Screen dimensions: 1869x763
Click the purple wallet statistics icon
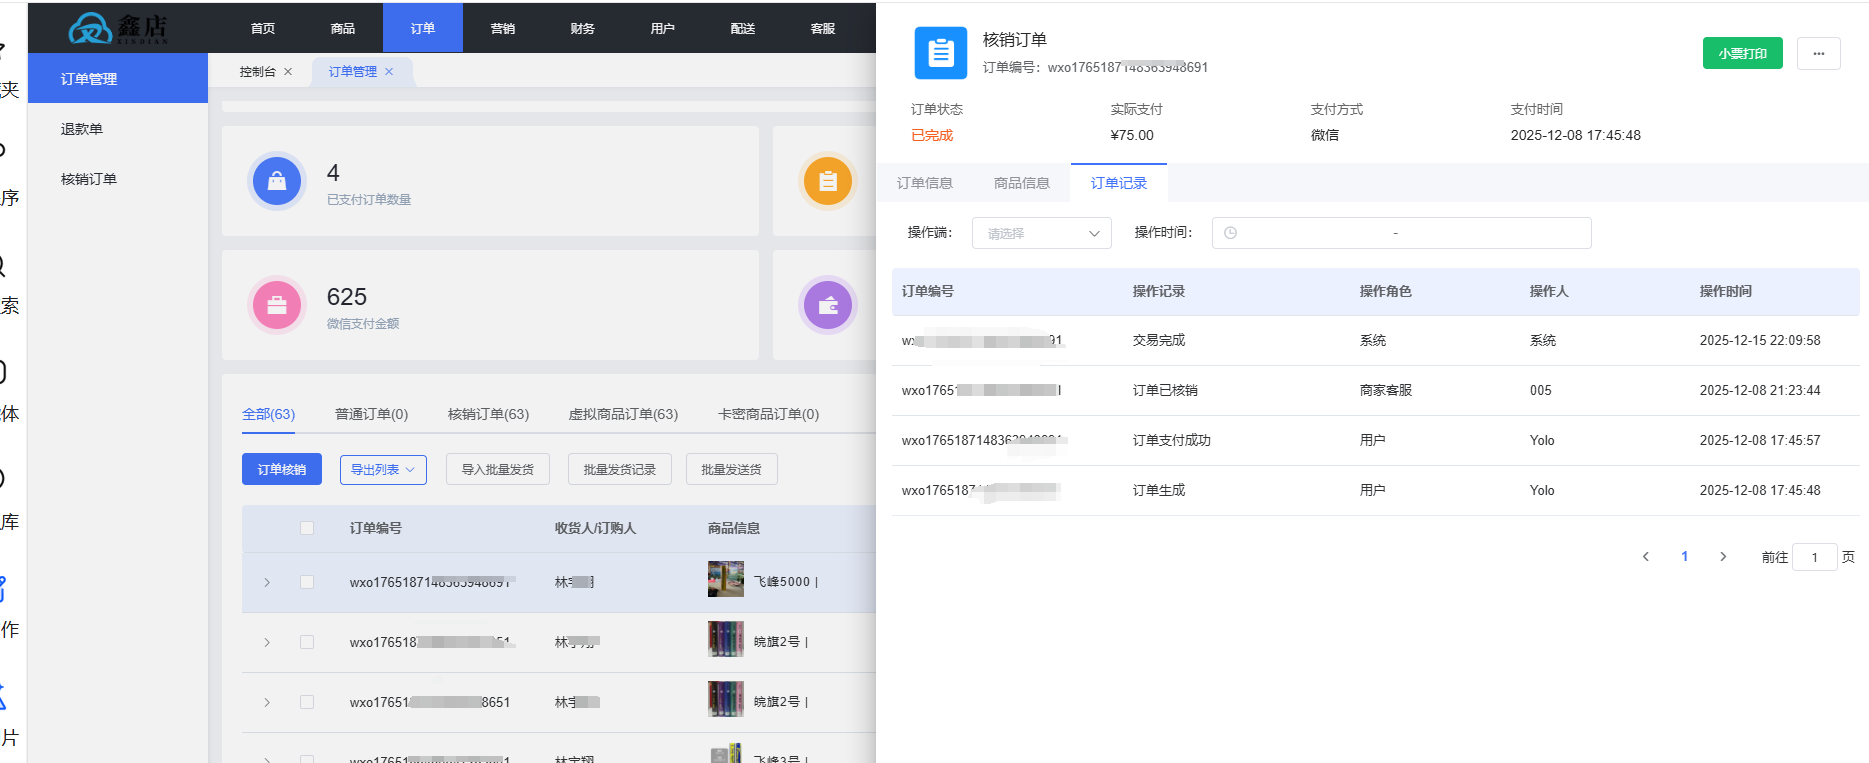pyautogui.click(x=827, y=305)
